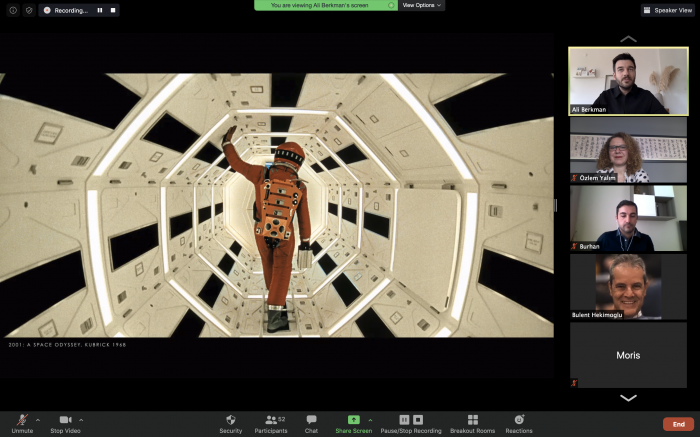Screen dimensions: 700x437
Task: Click the '2001: A Space Odyssey, Kubrick 1968' caption
Action: tap(67, 345)
